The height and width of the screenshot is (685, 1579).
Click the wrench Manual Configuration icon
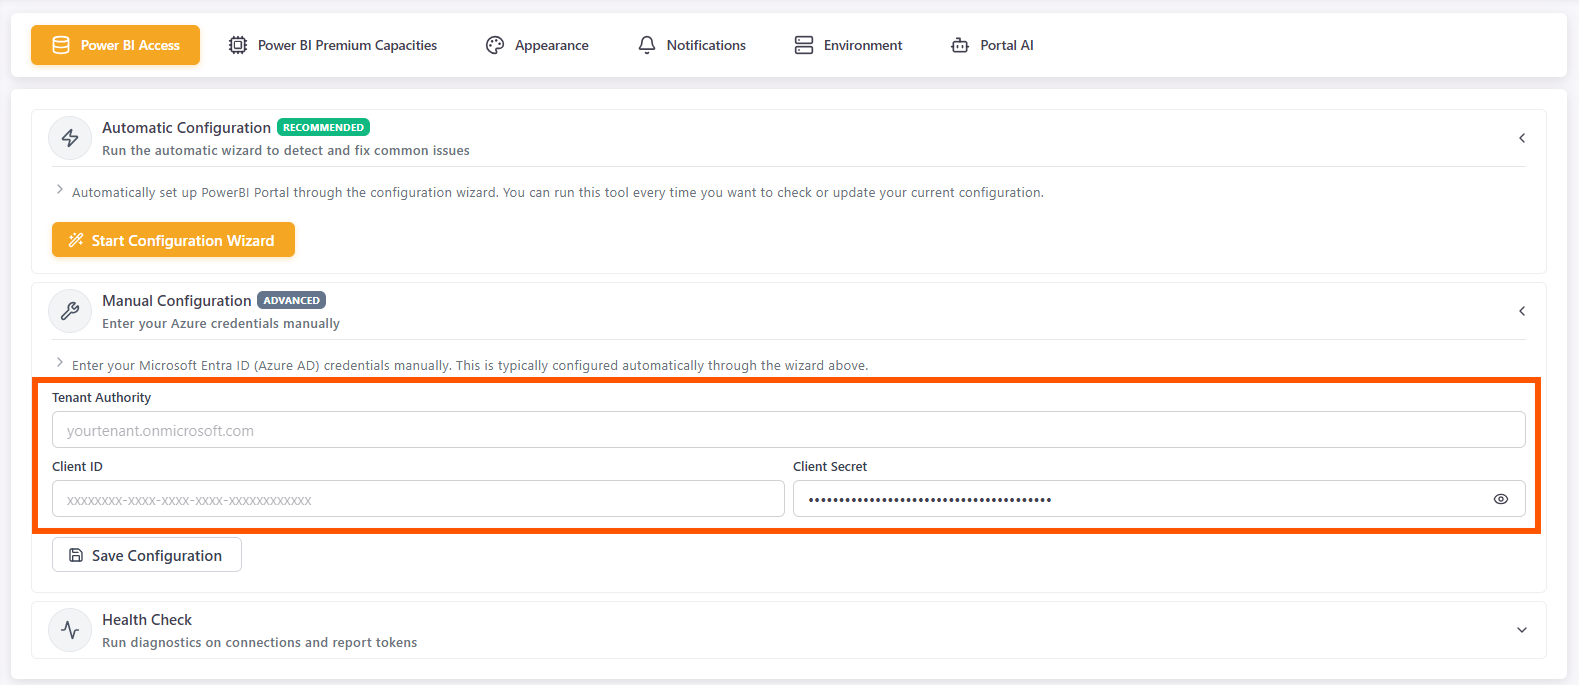(x=70, y=311)
